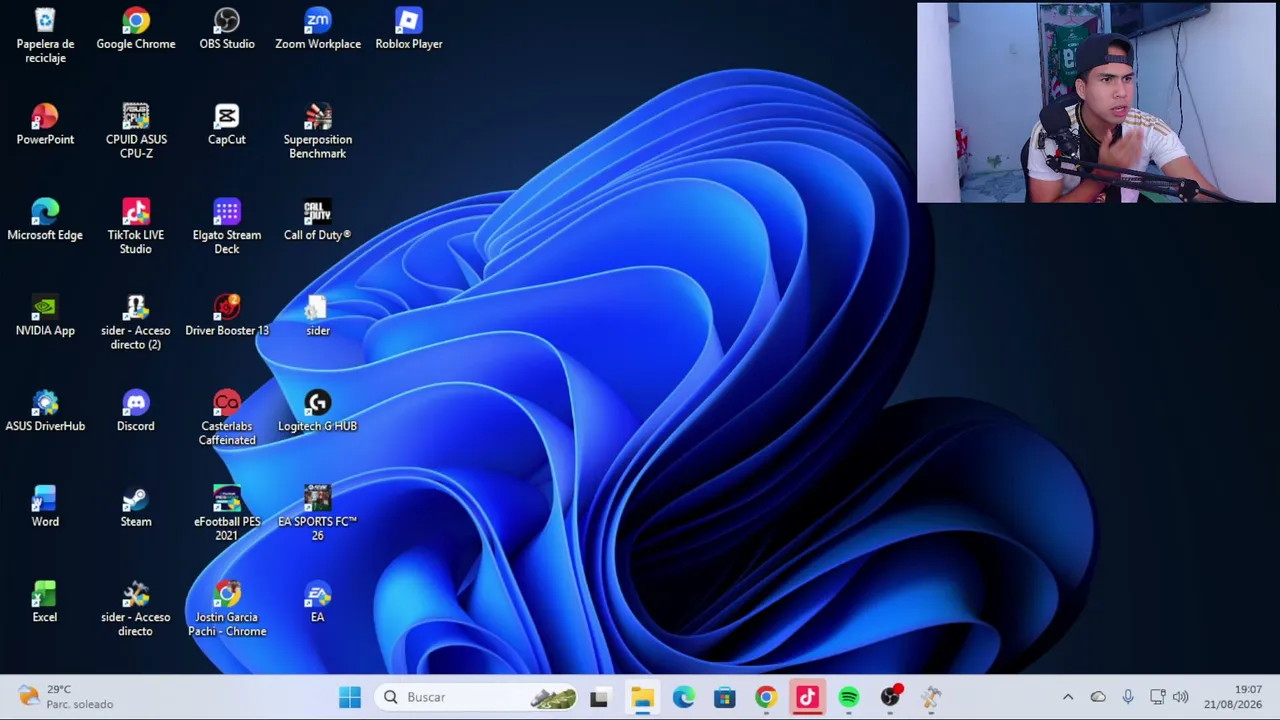Image resolution: width=1280 pixels, height=720 pixels.
Task: Select the CPUID ASUS CPU-Z icon
Action: [x=136, y=130]
